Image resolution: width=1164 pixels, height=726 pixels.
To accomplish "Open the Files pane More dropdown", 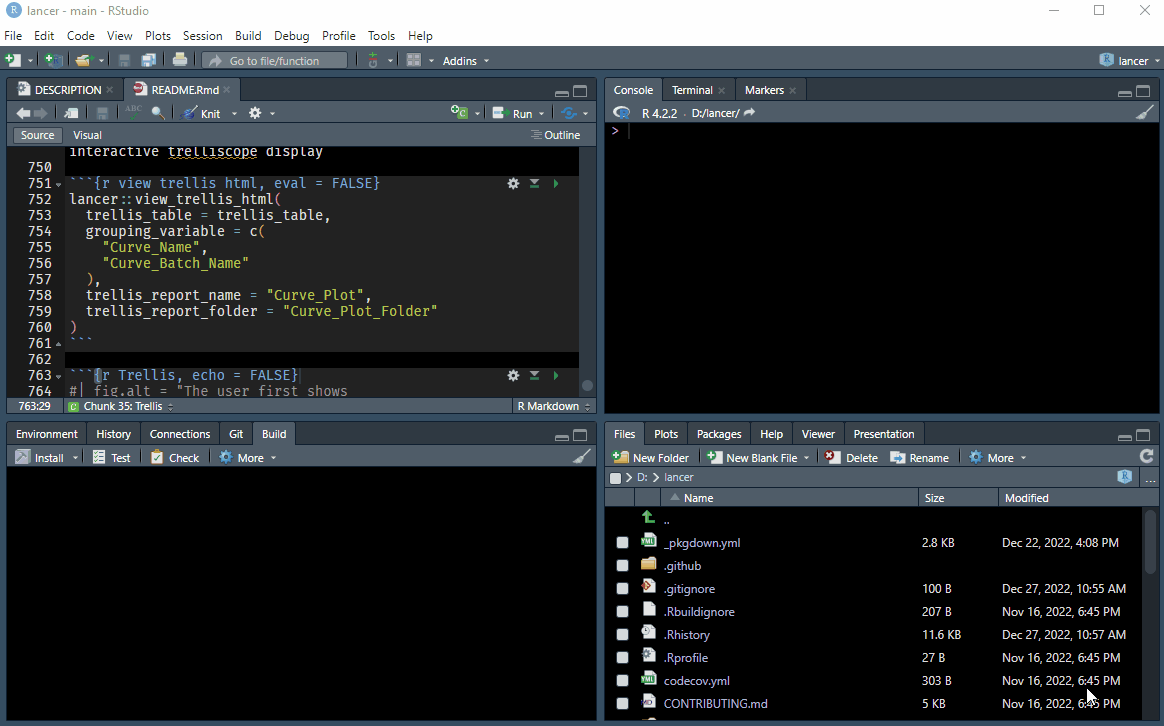I will (x=998, y=457).
